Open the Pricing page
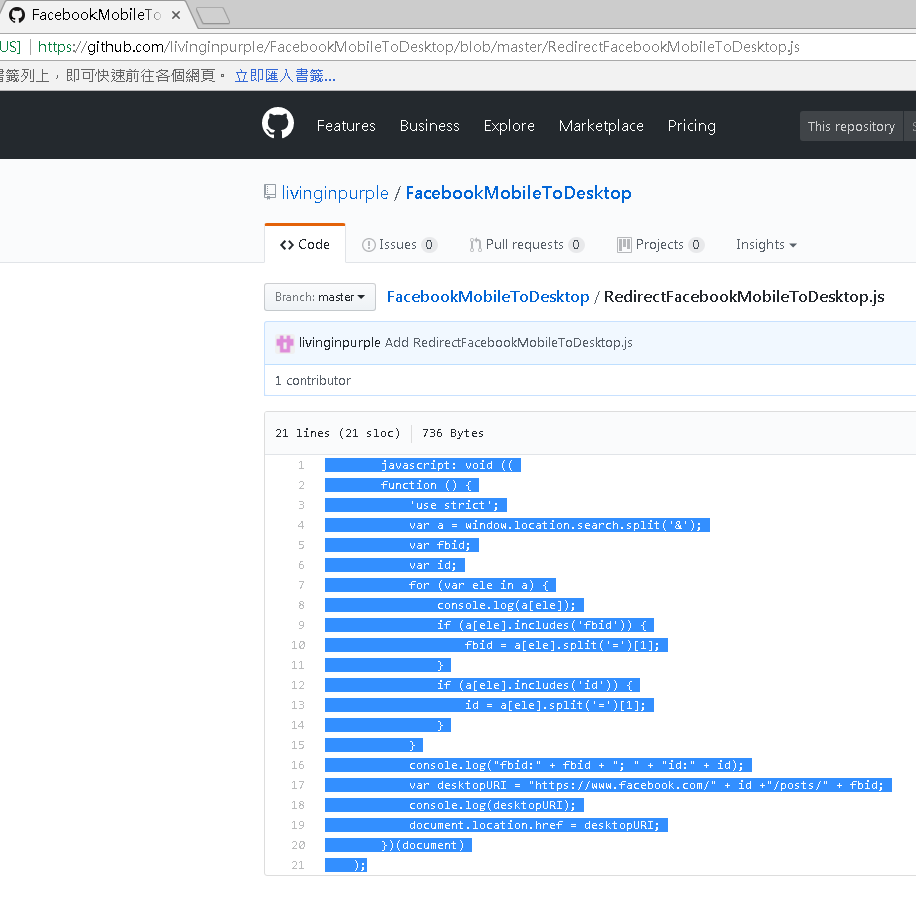 692,126
